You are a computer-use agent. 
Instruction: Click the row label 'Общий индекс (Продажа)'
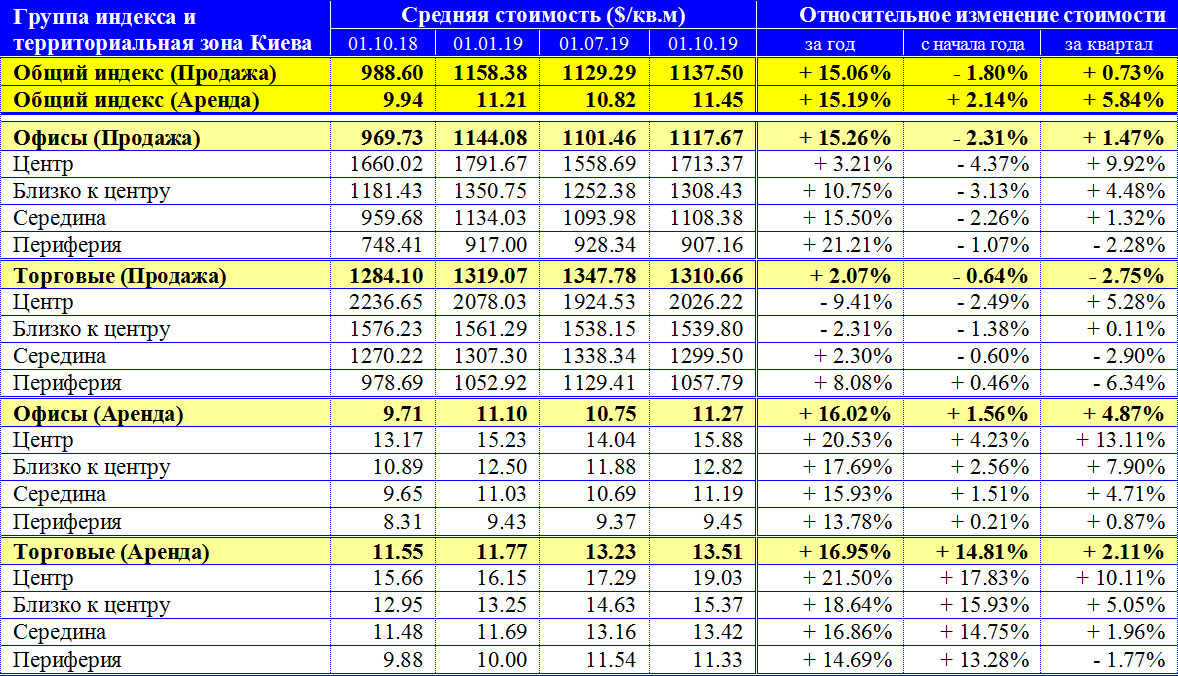coord(145,73)
